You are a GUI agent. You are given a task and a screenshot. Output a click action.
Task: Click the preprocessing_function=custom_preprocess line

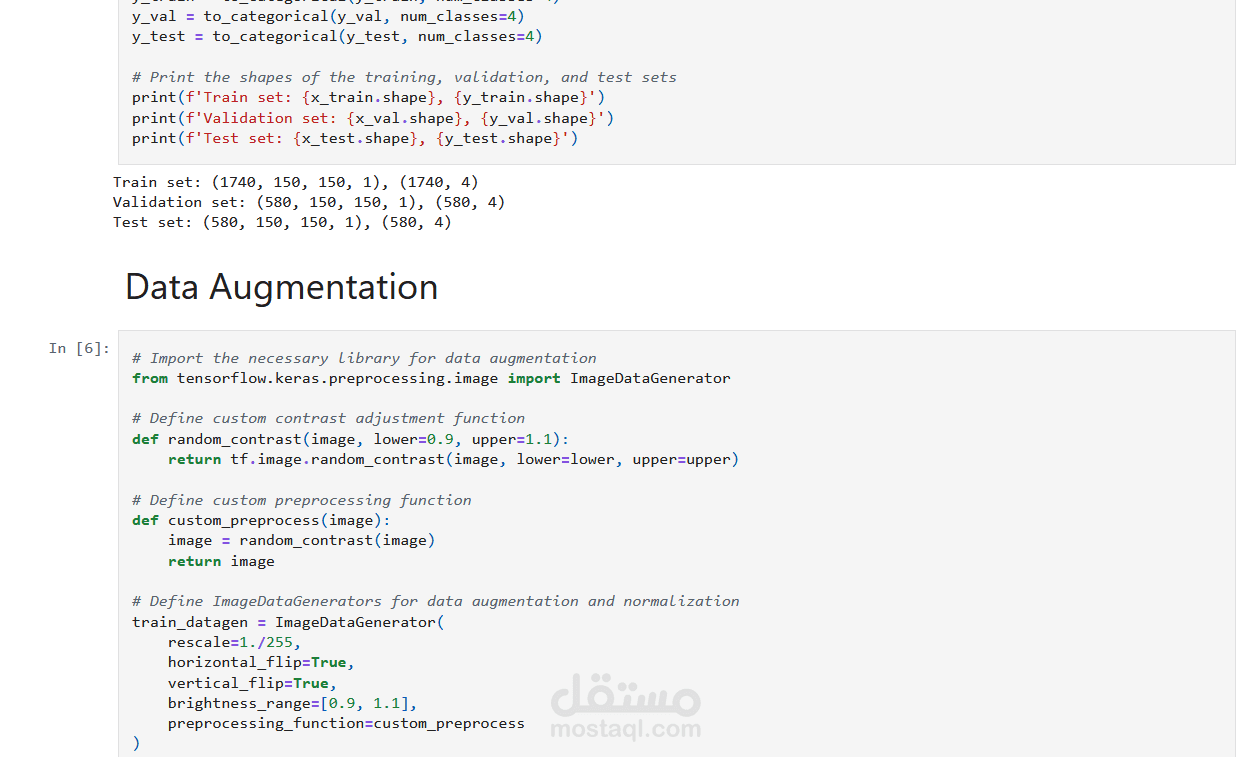pos(346,723)
